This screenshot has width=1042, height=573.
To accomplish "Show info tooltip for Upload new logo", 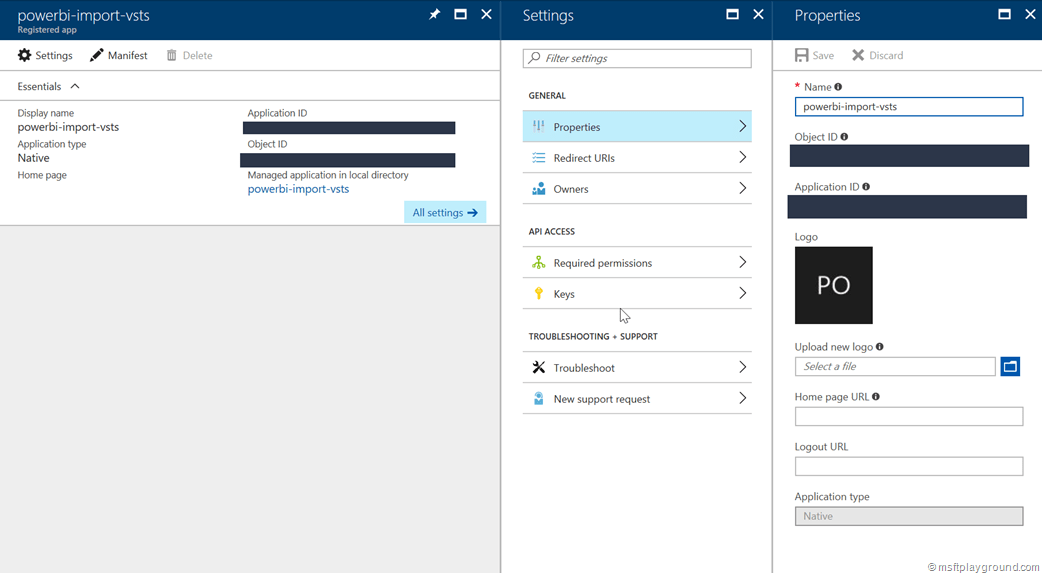I will point(880,346).
